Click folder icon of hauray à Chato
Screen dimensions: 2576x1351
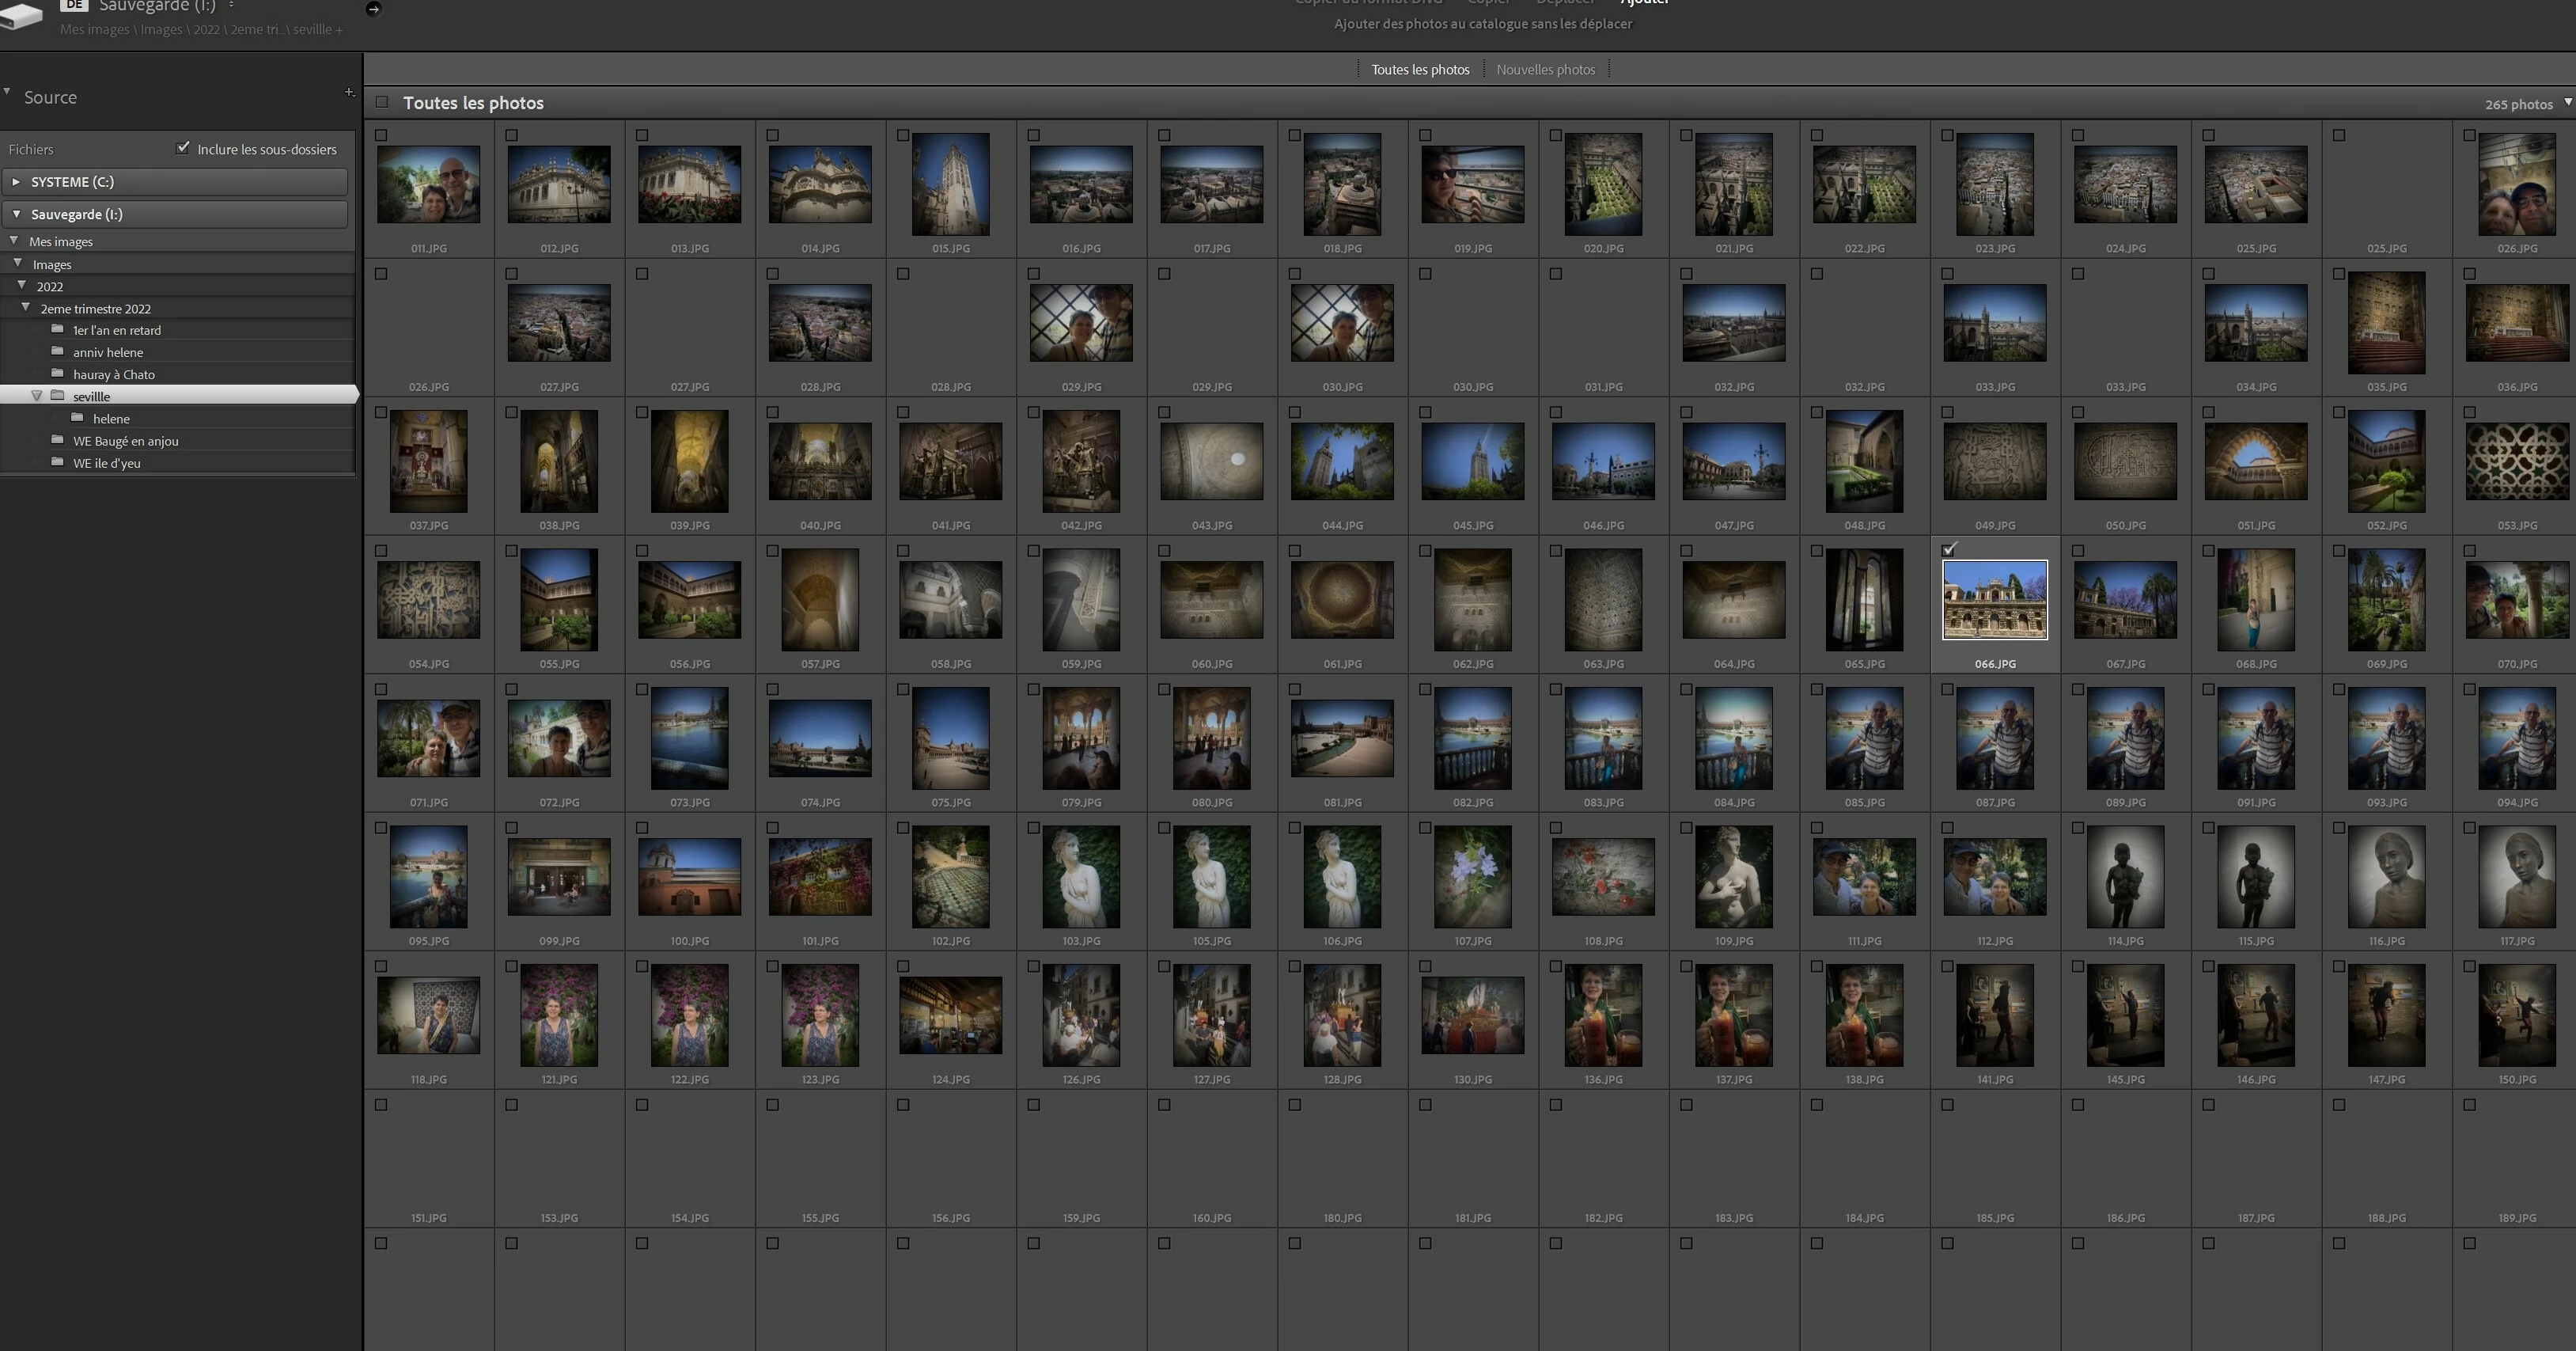(x=58, y=373)
